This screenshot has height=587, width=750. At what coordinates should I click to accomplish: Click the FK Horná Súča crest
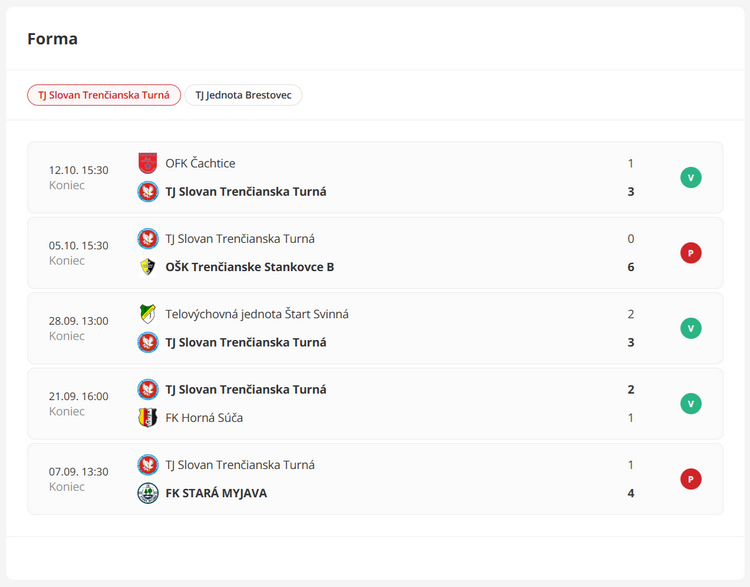point(148,417)
